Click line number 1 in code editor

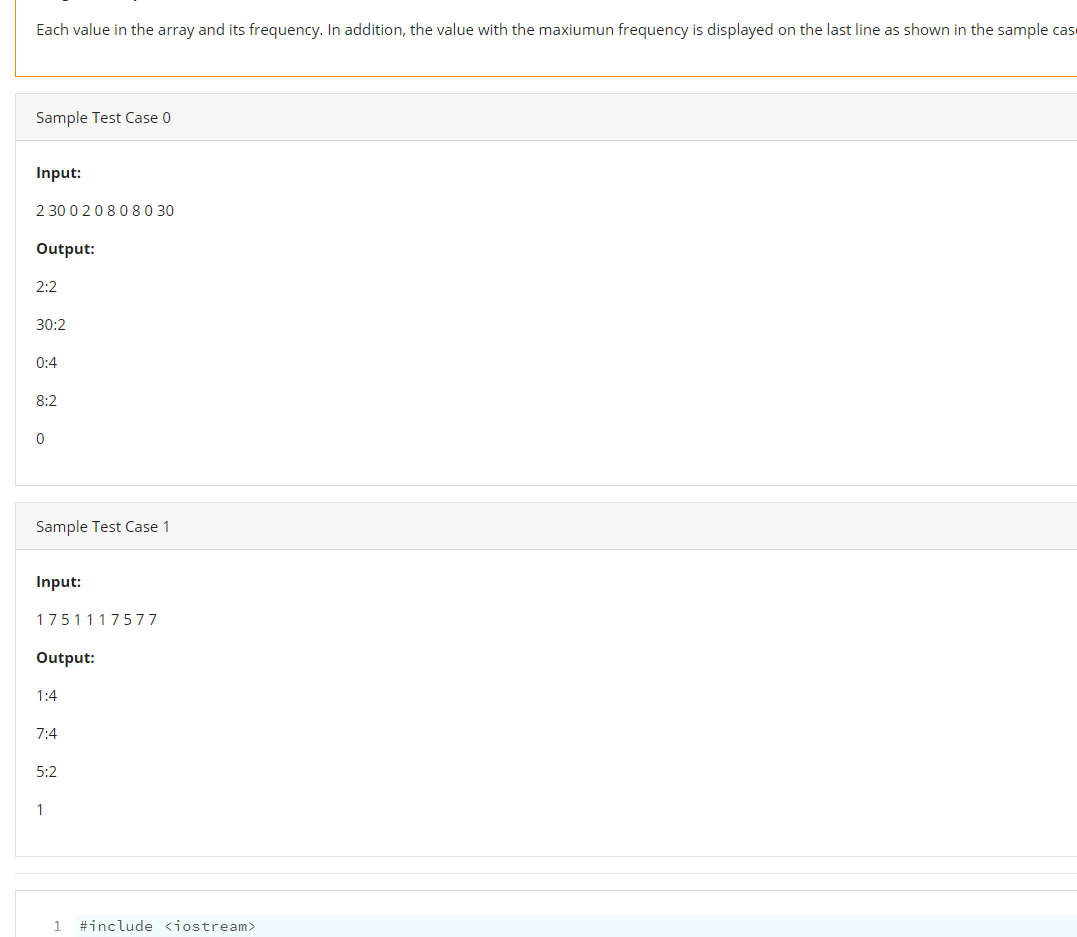tap(57, 926)
